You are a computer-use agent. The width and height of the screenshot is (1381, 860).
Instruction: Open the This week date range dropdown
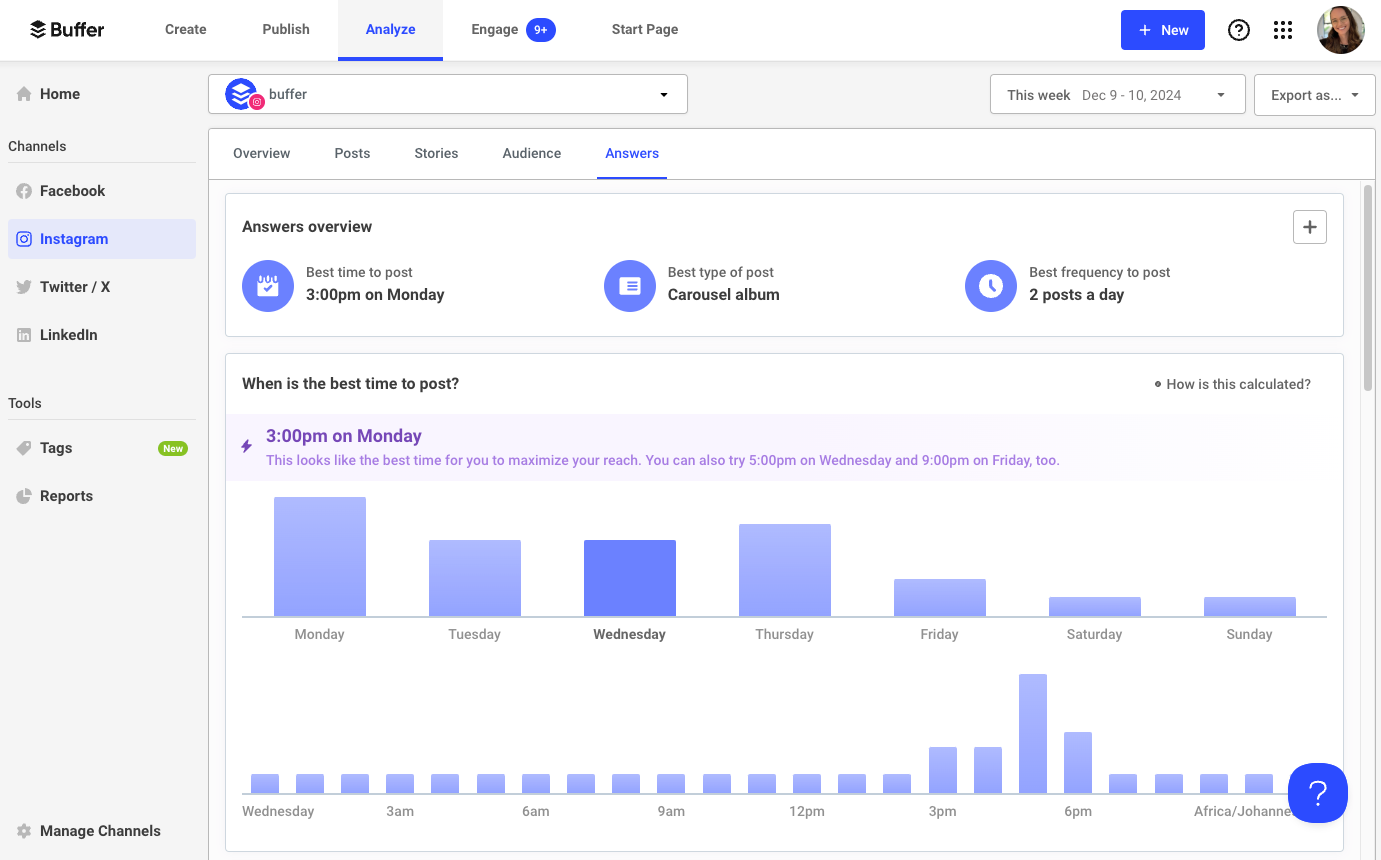pos(1117,94)
